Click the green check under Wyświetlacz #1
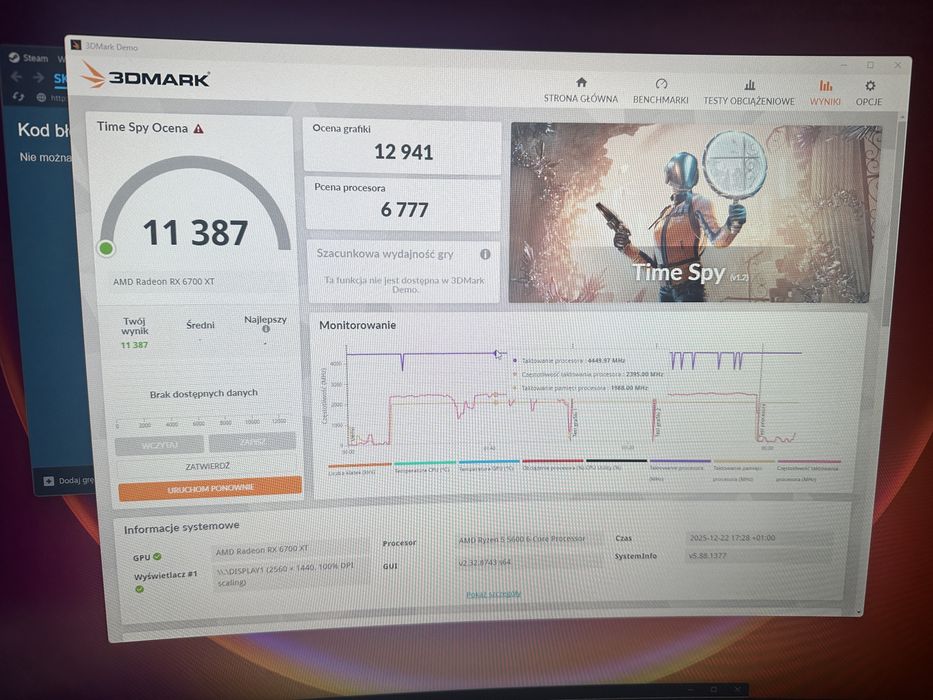 [139, 589]
